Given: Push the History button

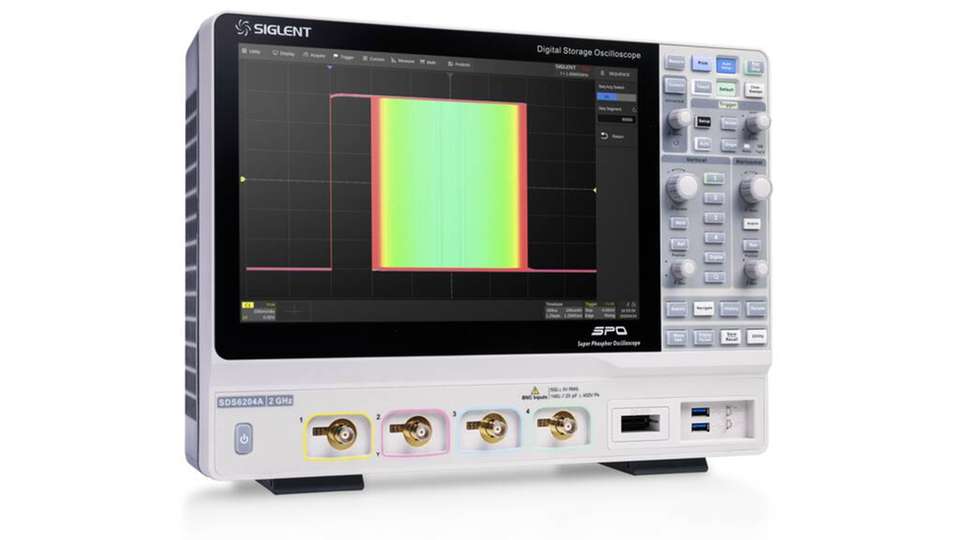Looking at the screenshot, I should click(x=730, y=309).
